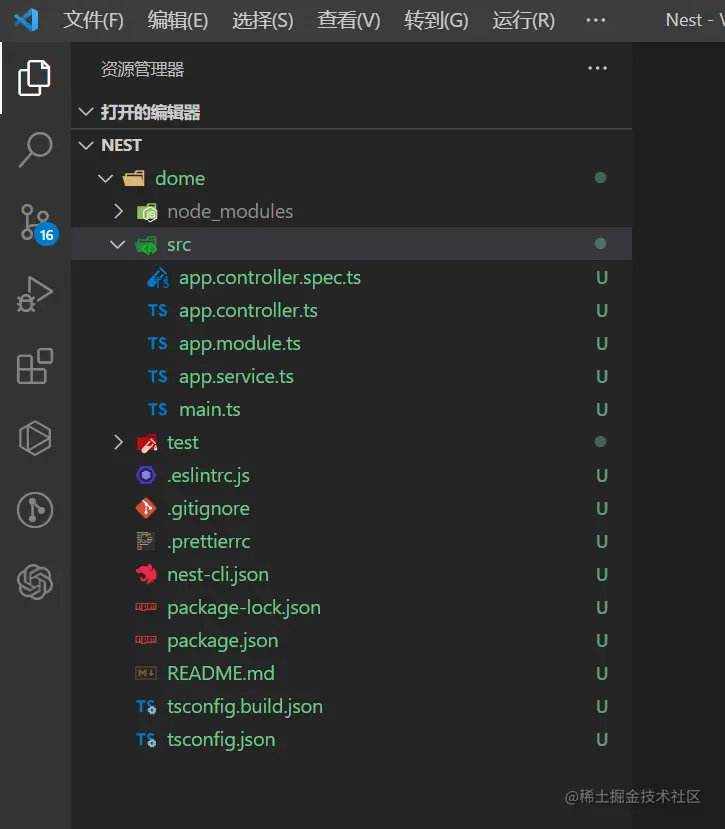Open the ChatGPT extension icon
This screenshot has width=725, height=829.
pos(35,582)
